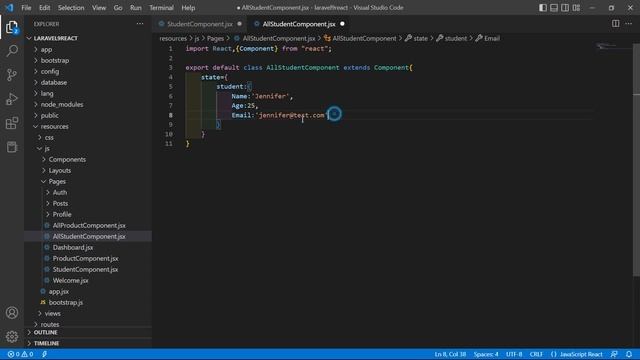Collapse the Pages folder
The image size is (640, 360).
57,181
